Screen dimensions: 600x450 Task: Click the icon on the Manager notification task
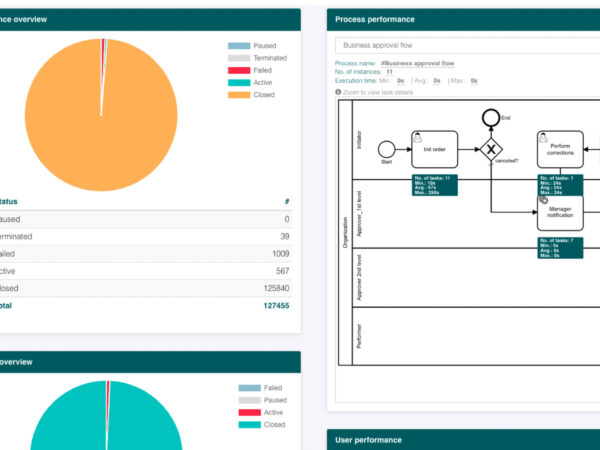pos(543,200)
